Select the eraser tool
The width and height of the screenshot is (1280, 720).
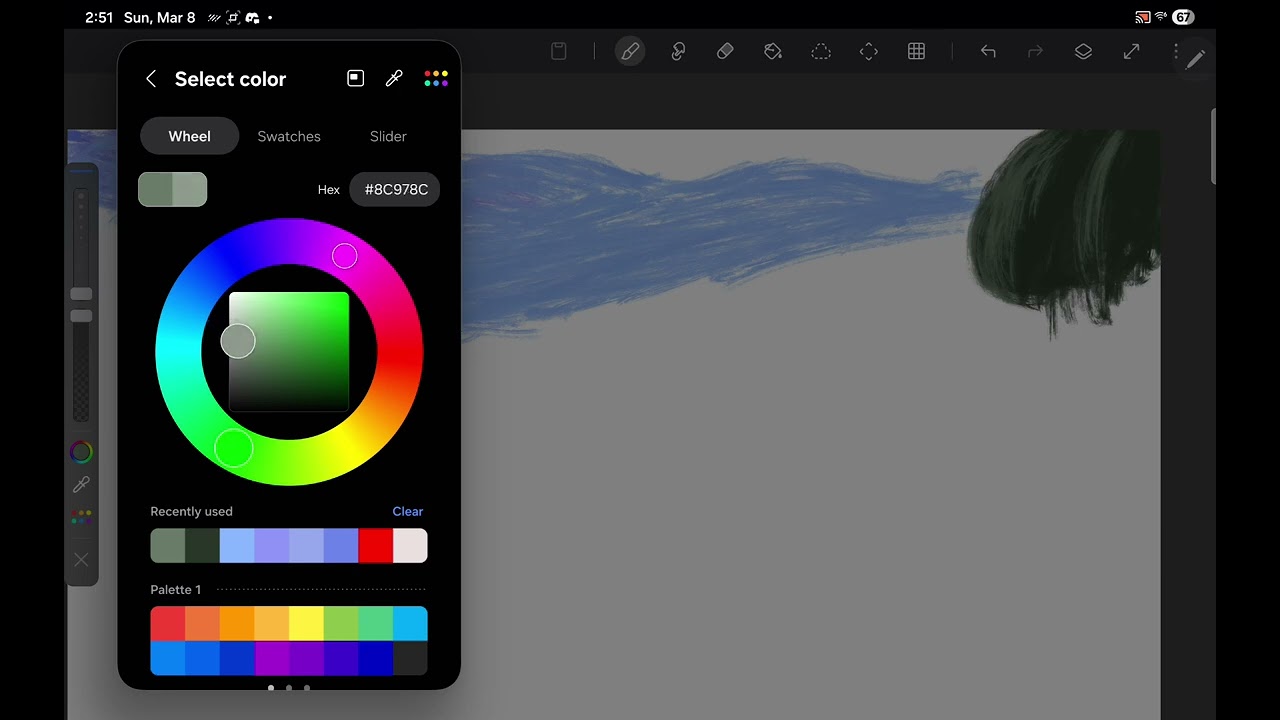pyautogui.click(x=725, y=51)
